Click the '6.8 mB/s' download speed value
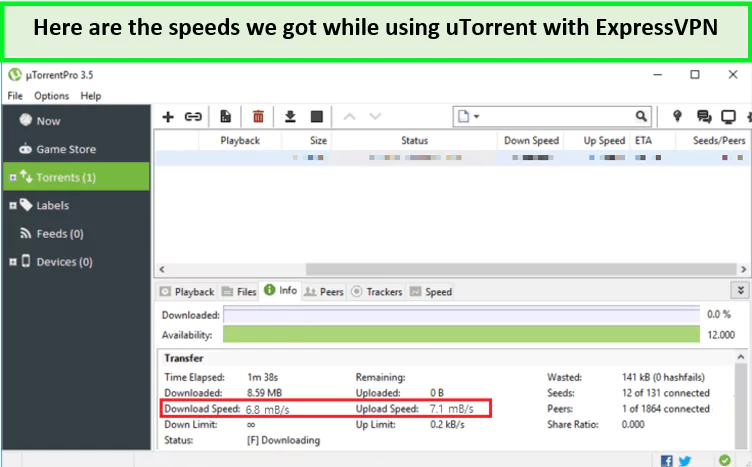Image resolution: width=752 pixels, height=467 pixels. pos(268,409)
